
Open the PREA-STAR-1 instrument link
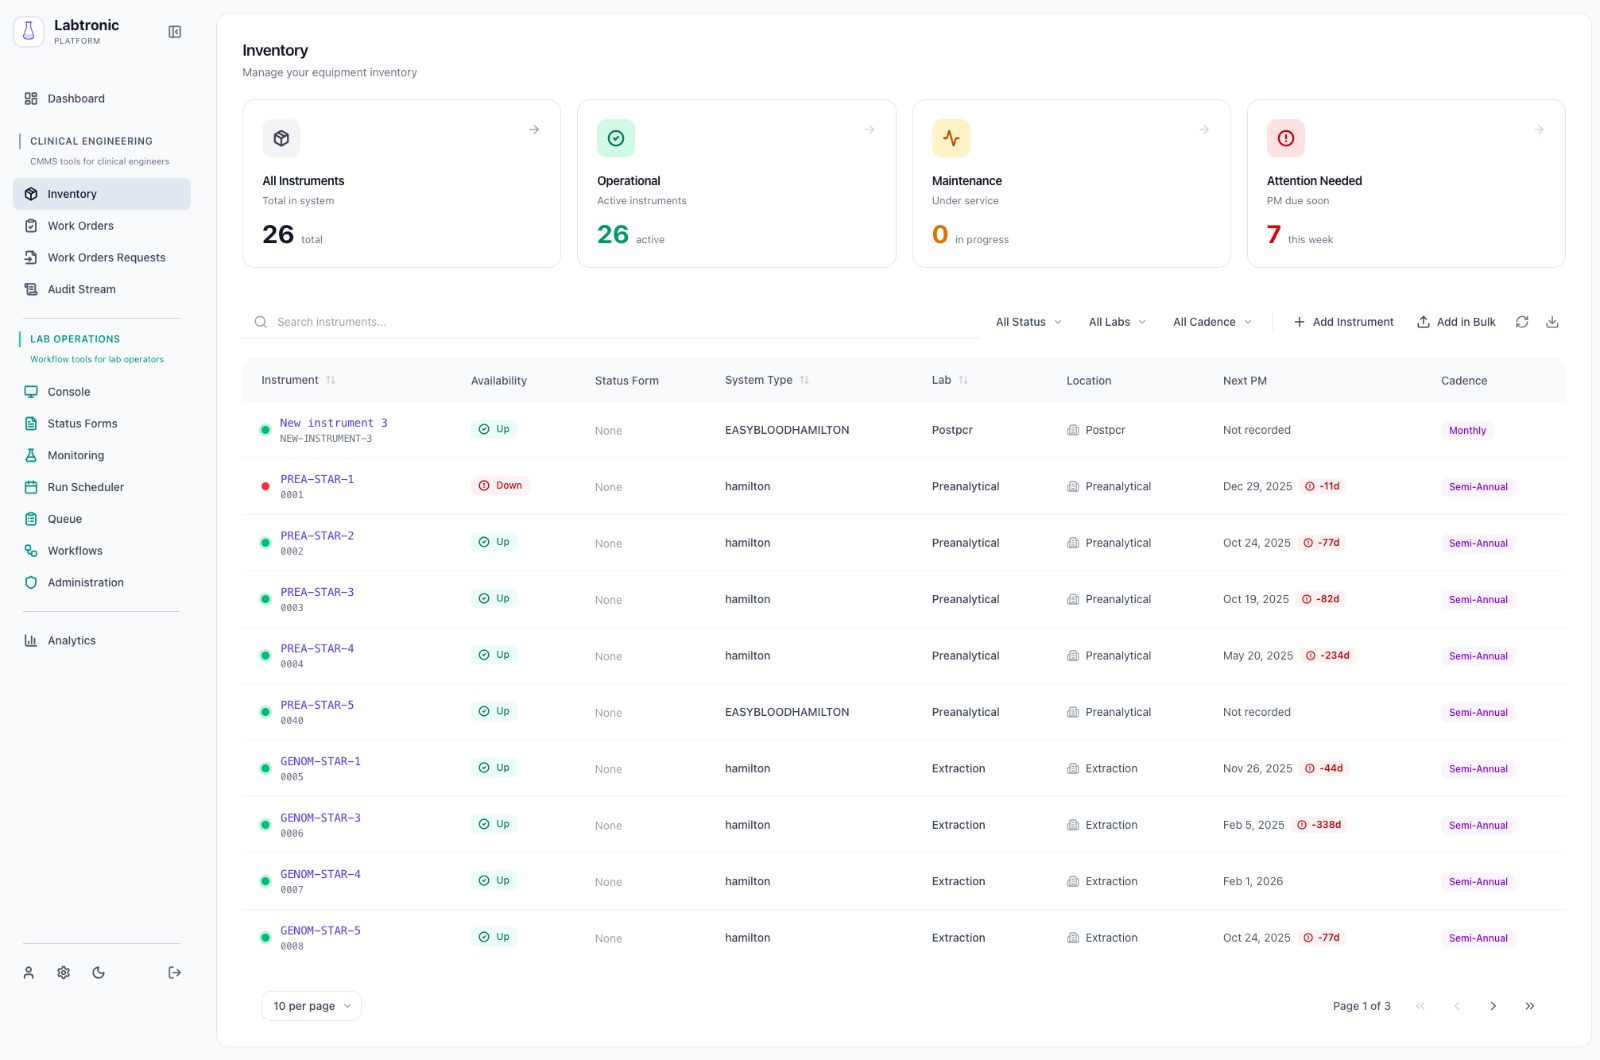click(x=317, y=480)
